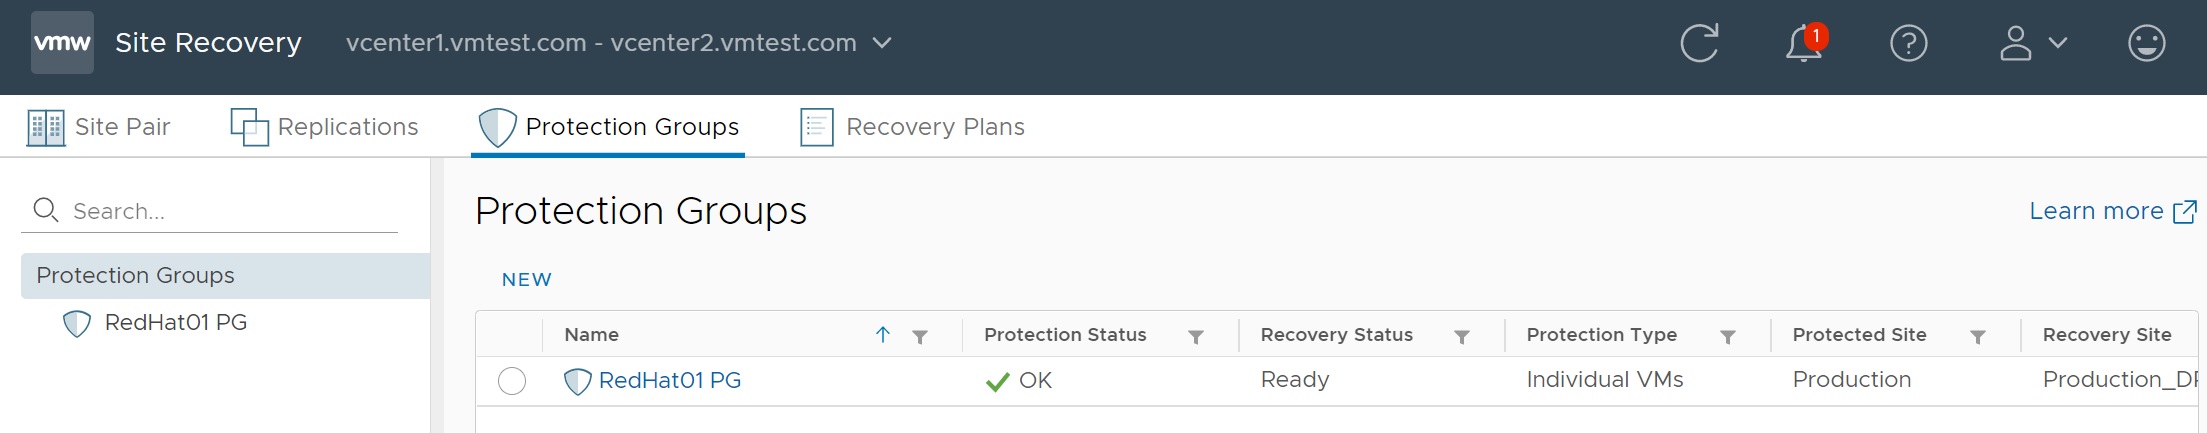The width and height of the screenshot is (2207, 433).
Task: Filter the Protected Site column
Action: click(x=1977, y=336)
